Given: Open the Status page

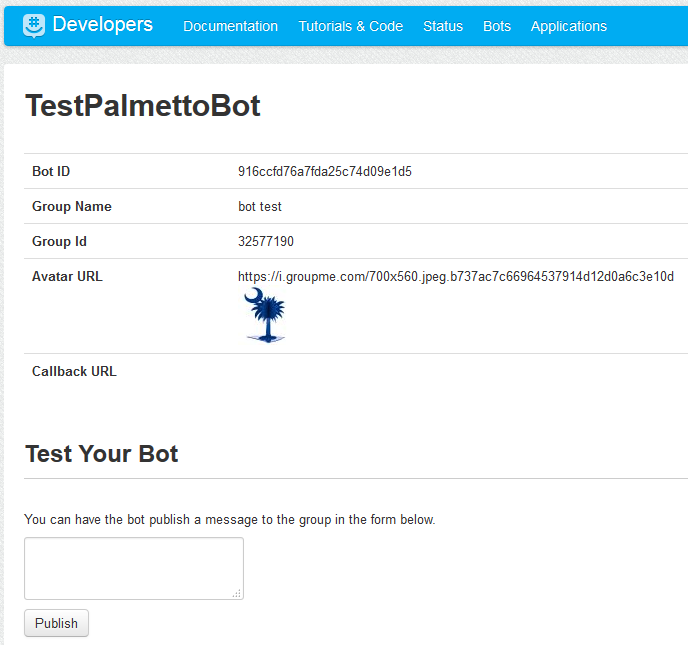Looking at the screenshot, I should click(443, 26).
